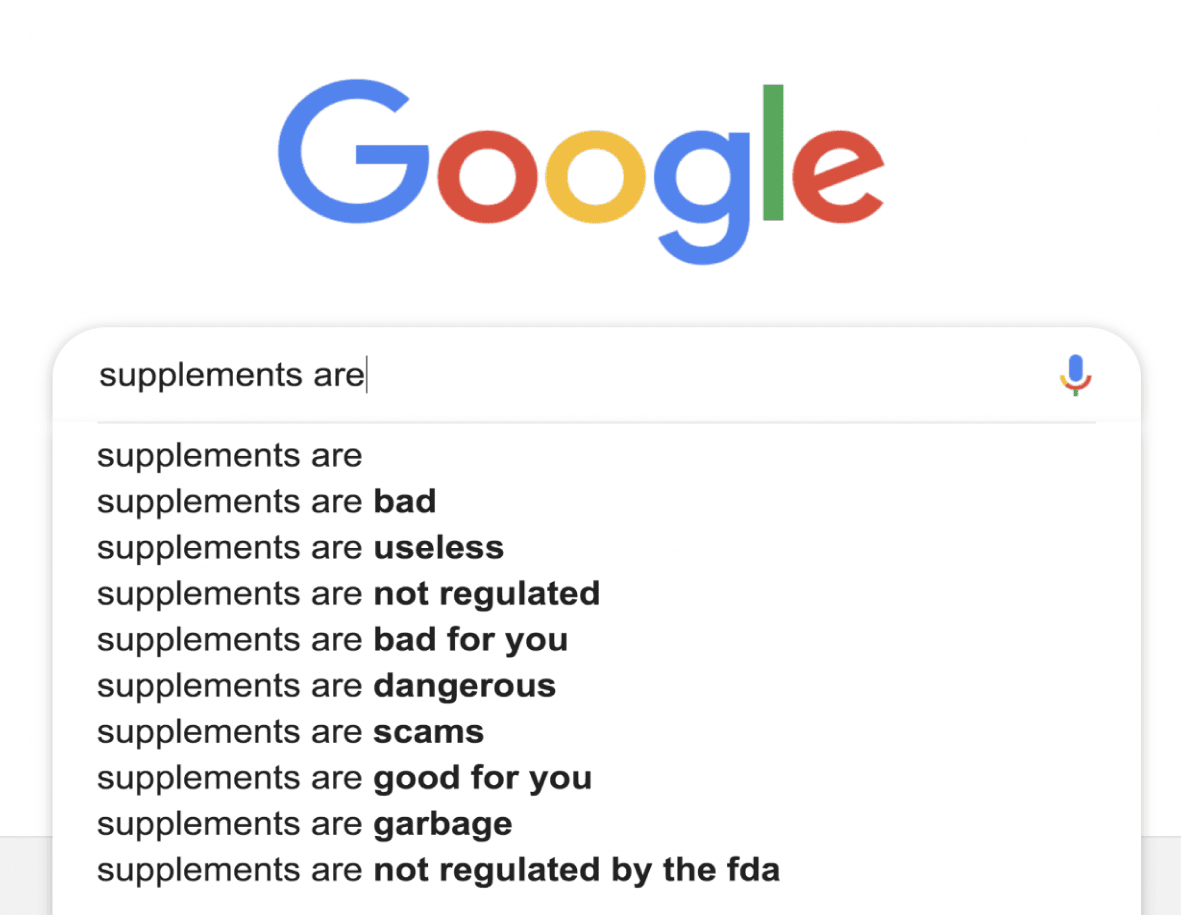Click the divider line under the search input
The width and height of the screenshot is (1181, 920).
pyautogui.click(x=597, y=423)
